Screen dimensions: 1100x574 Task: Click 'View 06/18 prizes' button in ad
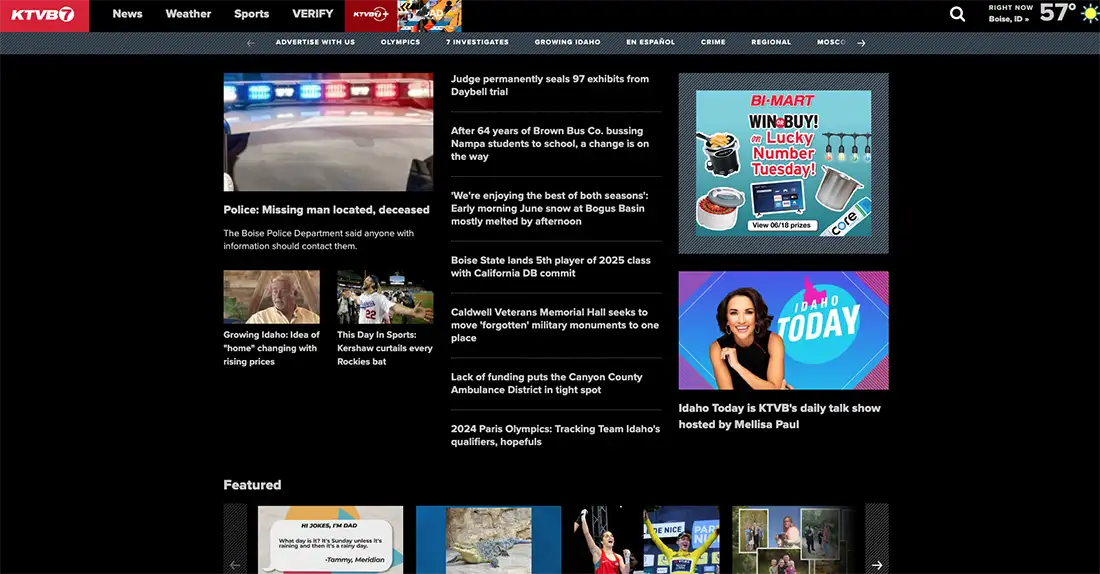(782, 225)
